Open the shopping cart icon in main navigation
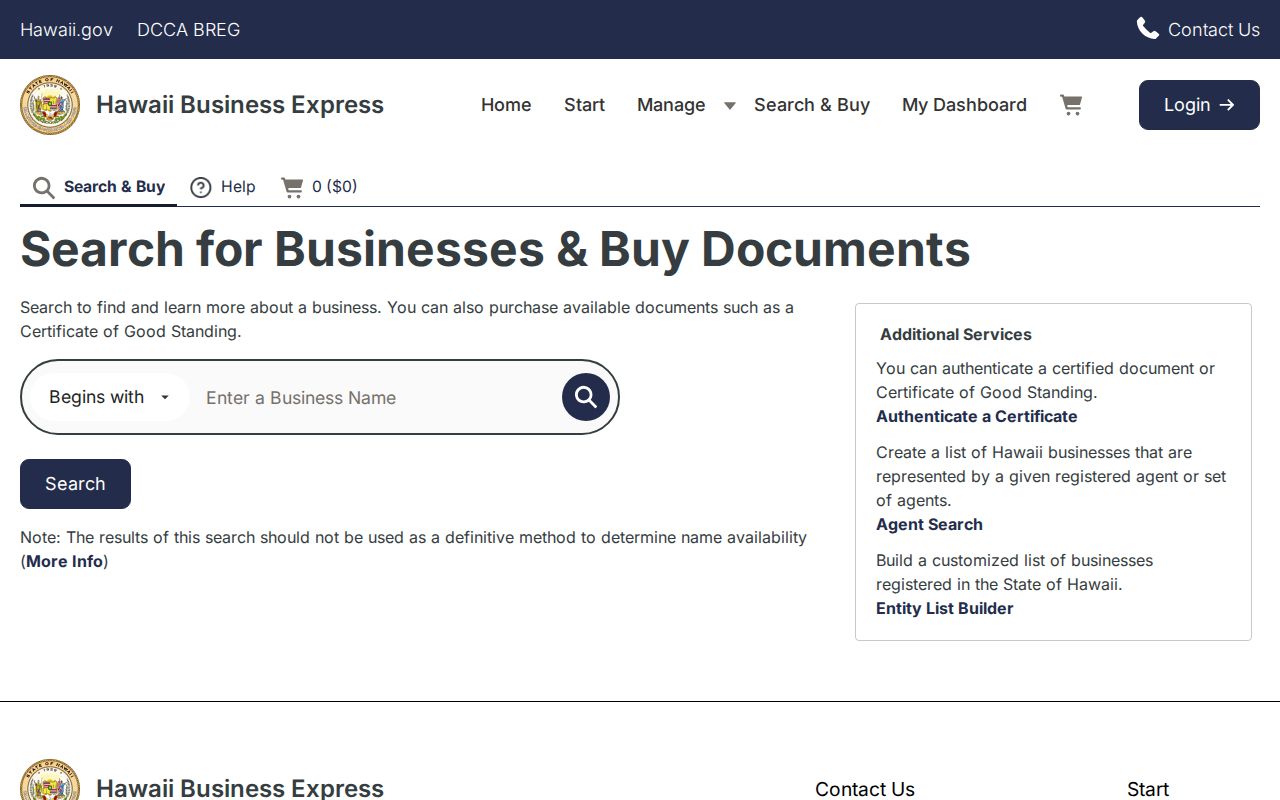The image size is (1280, 800). pyautogui.click(x=1071, y=105)
